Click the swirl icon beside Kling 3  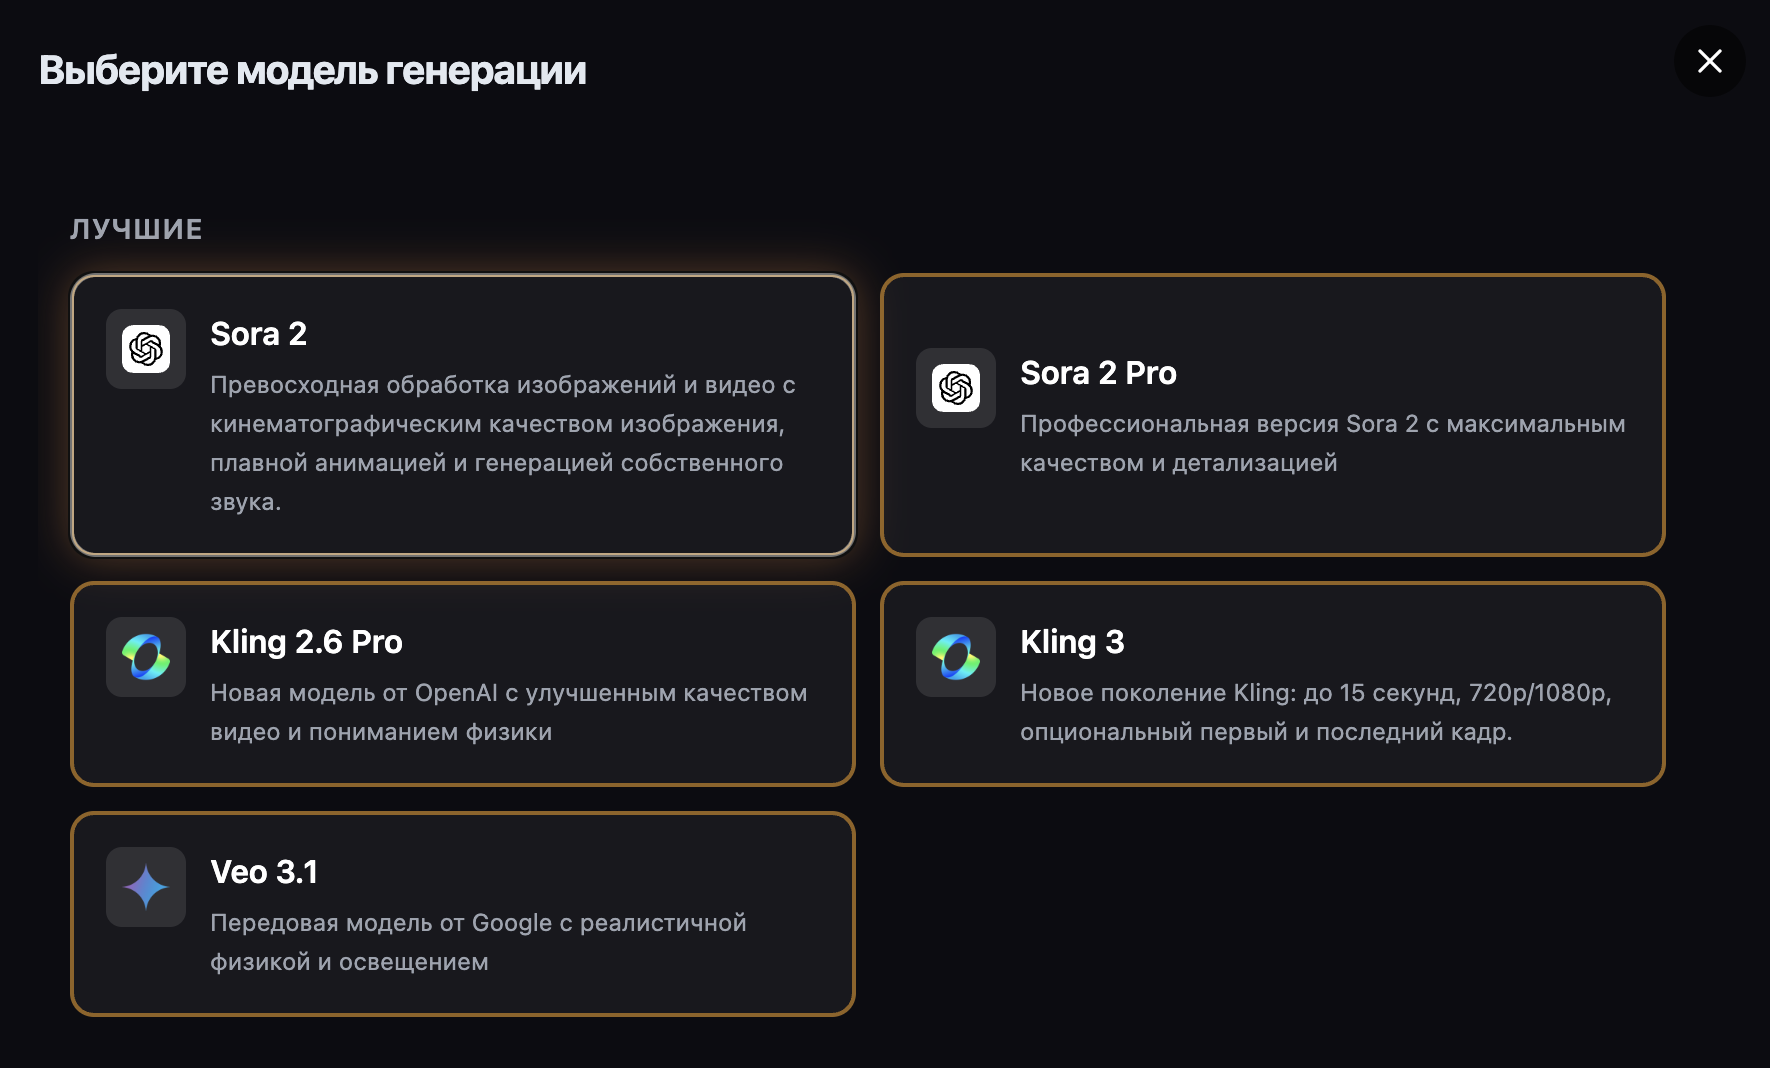(956, 657)
